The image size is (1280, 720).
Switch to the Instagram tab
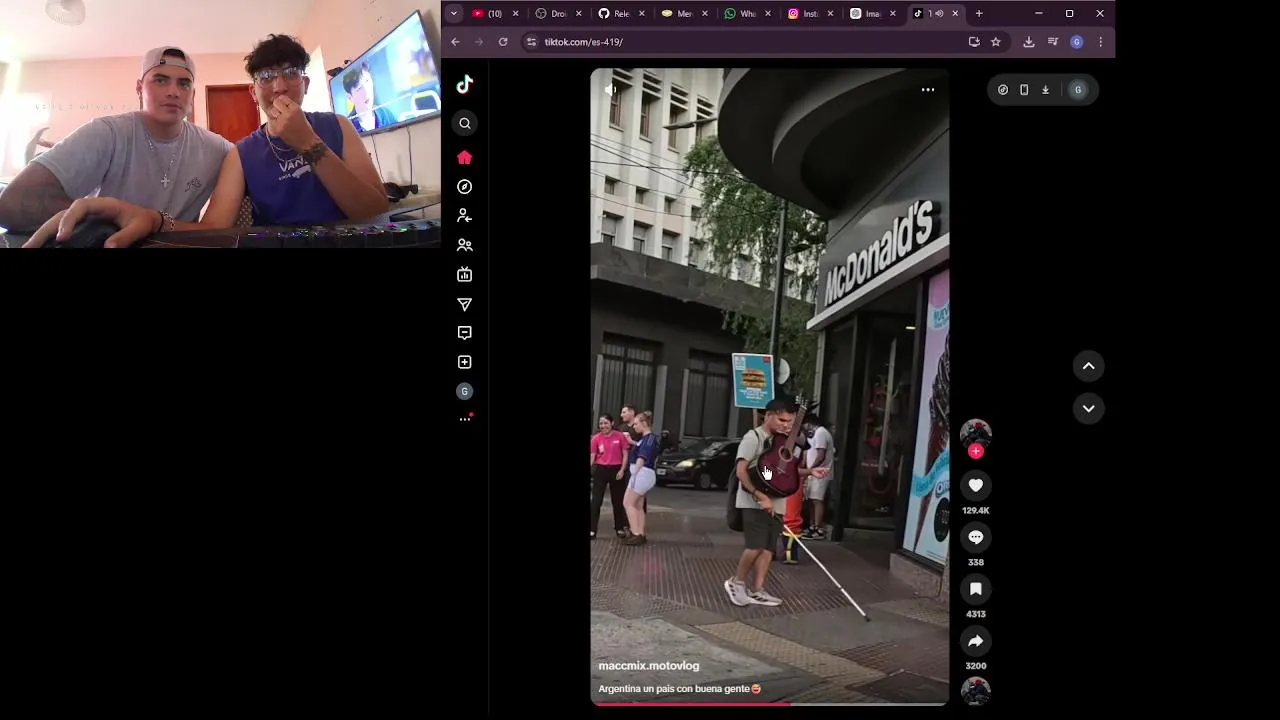pyautogui.click(x=810, y=14)
